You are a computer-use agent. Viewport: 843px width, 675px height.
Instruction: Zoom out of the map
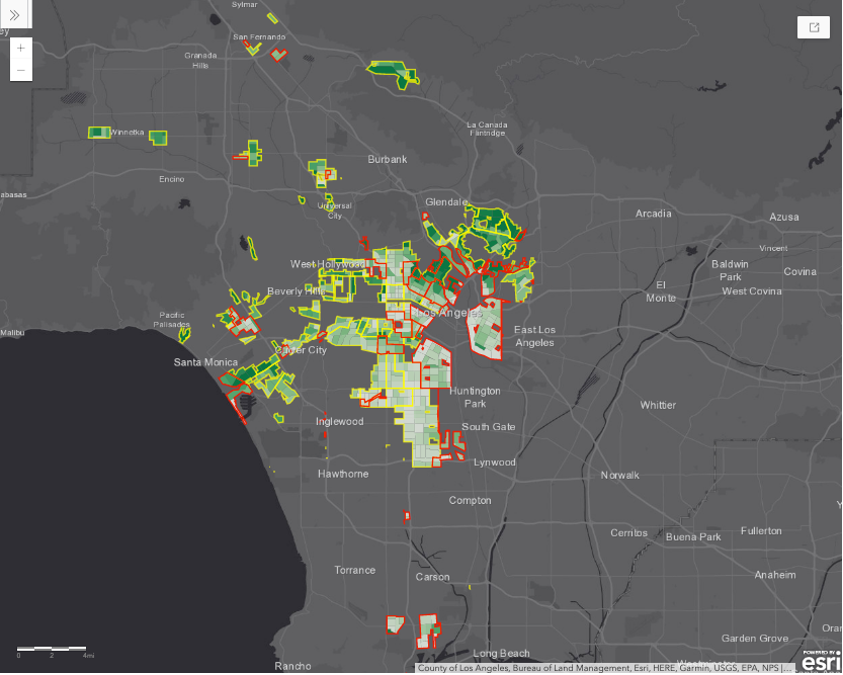coord(21,70)
